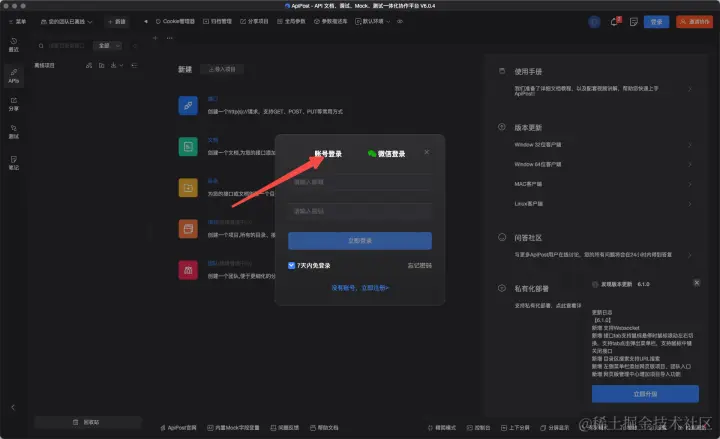Click the 立即升级 button
This screenshot has height=439, width=720.
(x=645, y=394)
